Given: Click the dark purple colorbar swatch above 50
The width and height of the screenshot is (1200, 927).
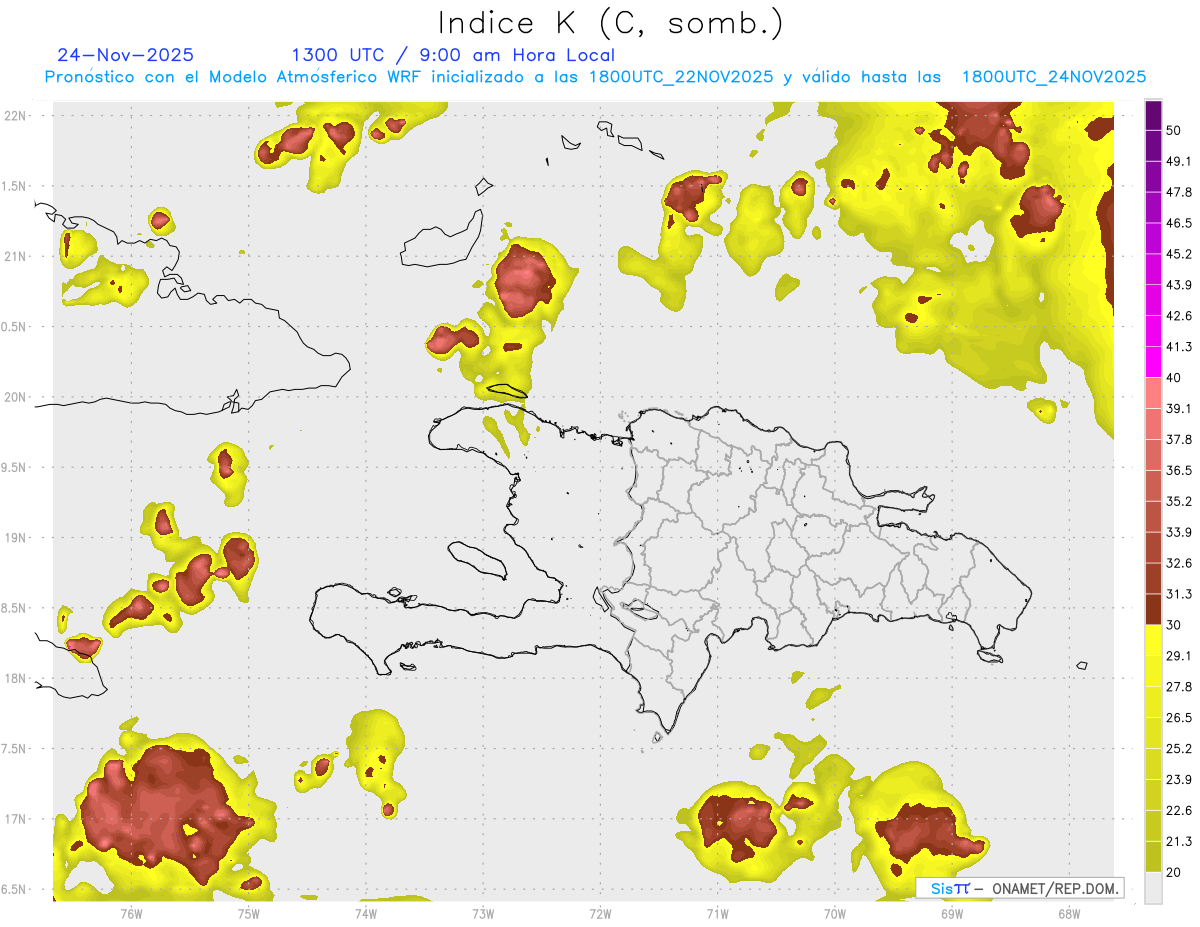Looking at the screenshot, I should [1153, 115].
